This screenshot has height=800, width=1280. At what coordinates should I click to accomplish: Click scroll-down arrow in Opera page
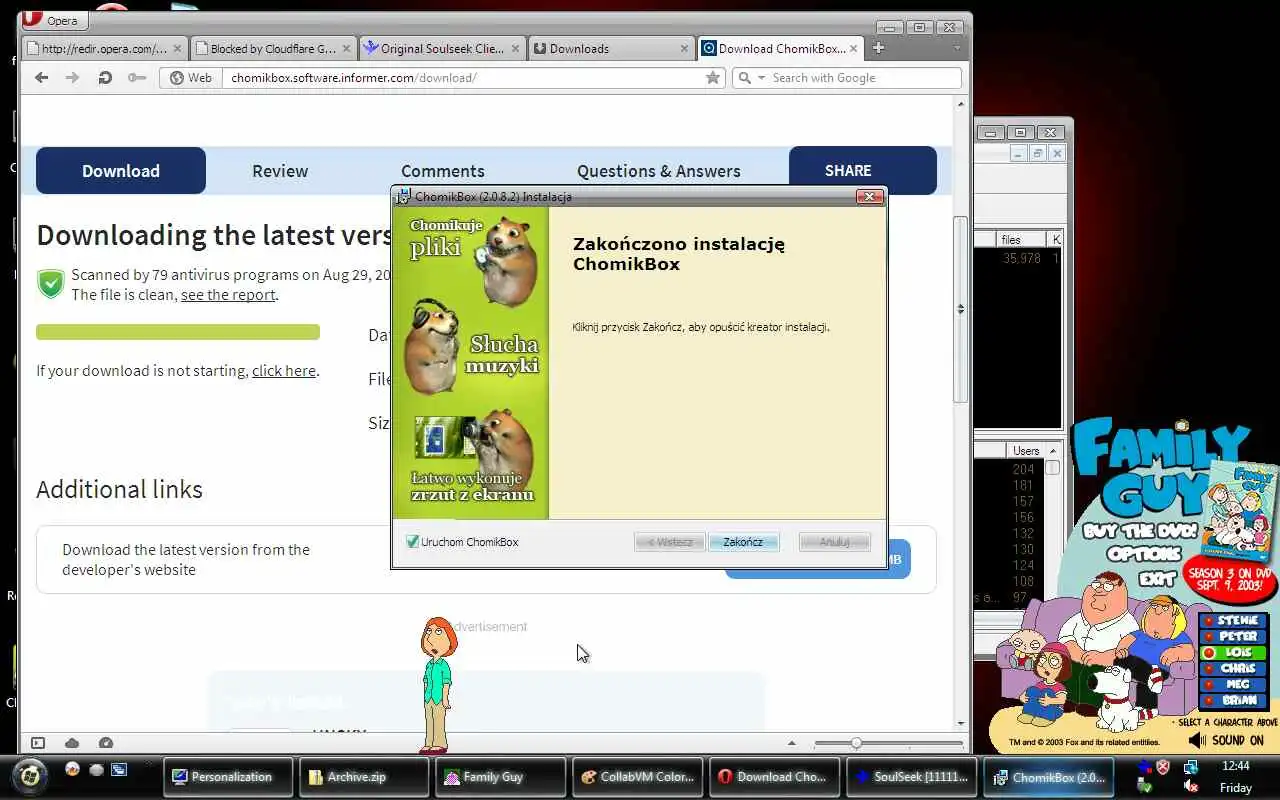(961, 724)
